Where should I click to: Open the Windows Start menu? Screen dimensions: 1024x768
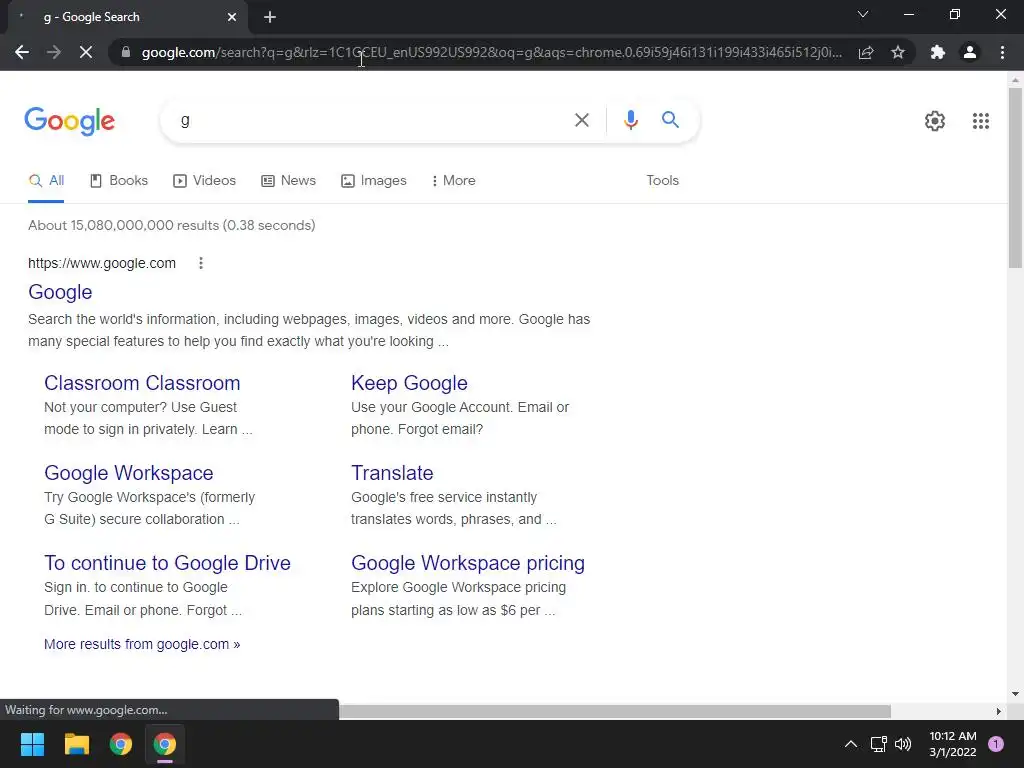pyautogui.click(x=32, y=744)
